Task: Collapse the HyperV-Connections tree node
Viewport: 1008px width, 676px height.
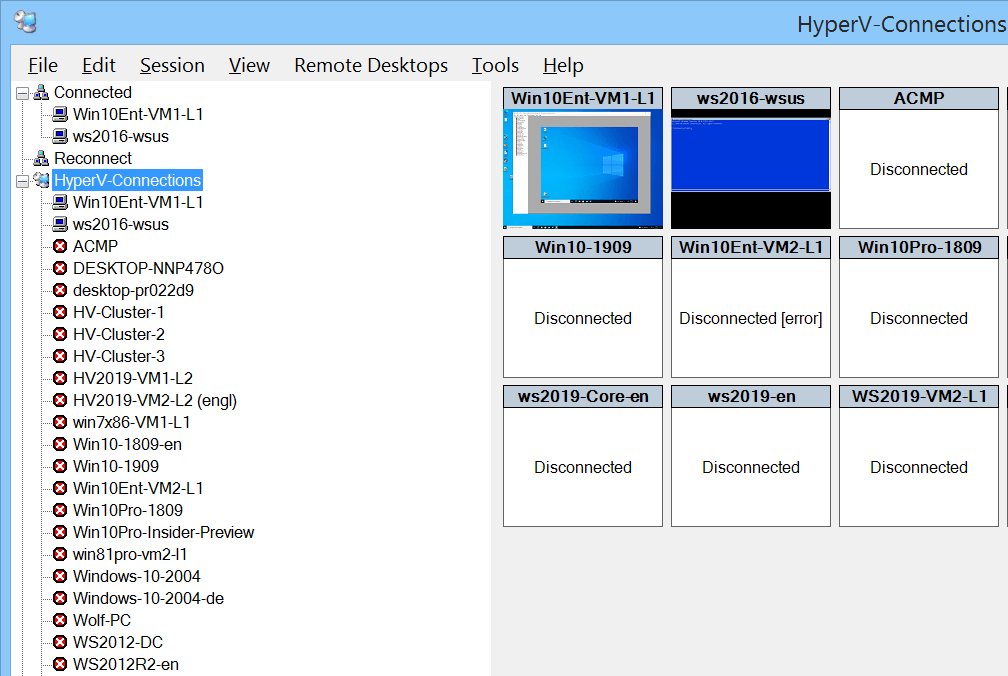Action: (x=22, y=181)
